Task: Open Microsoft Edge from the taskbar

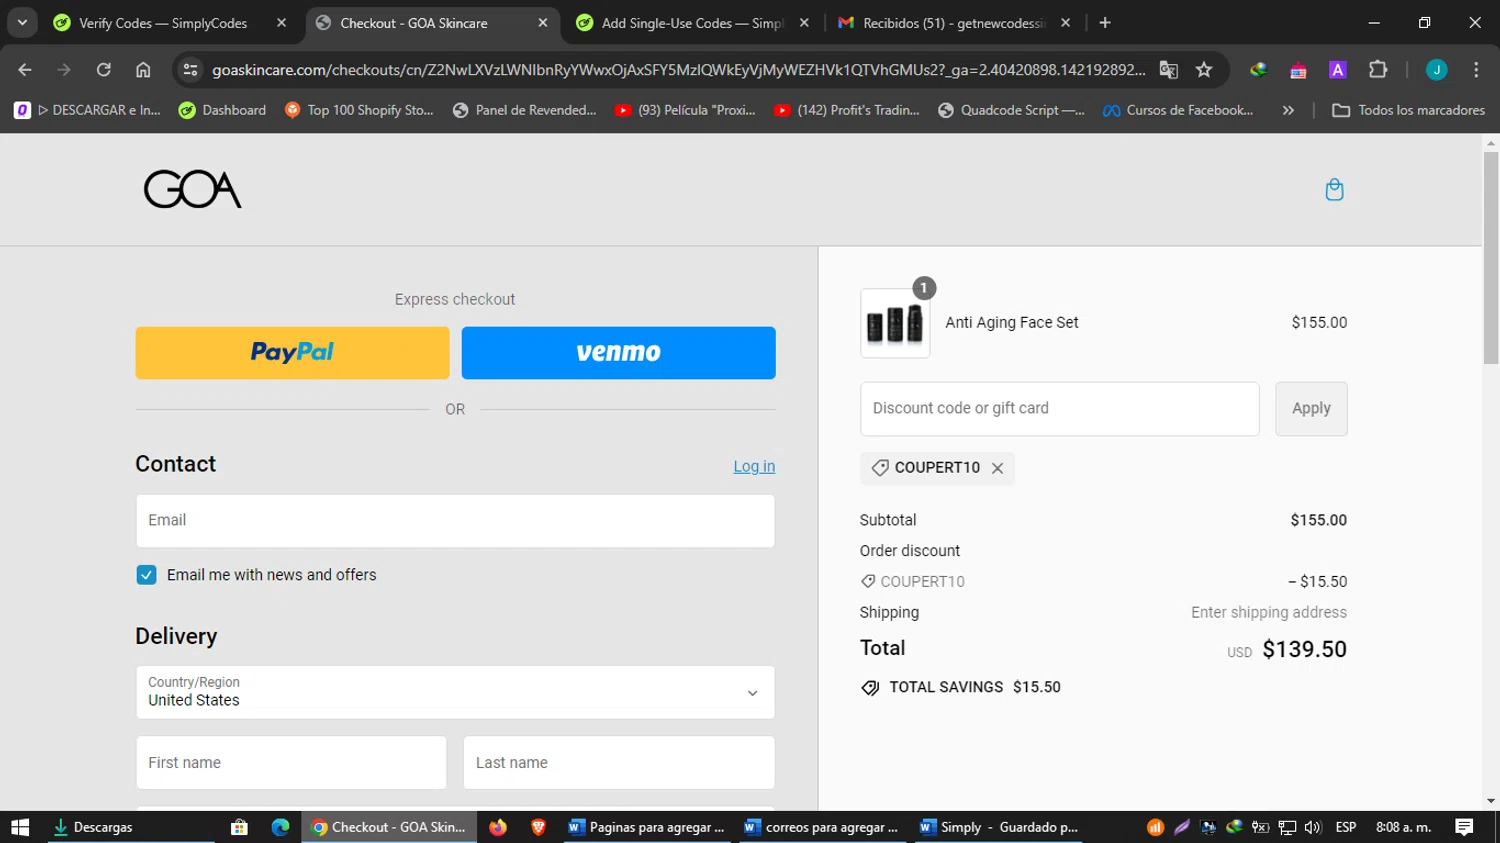Action: pos(280,827)
